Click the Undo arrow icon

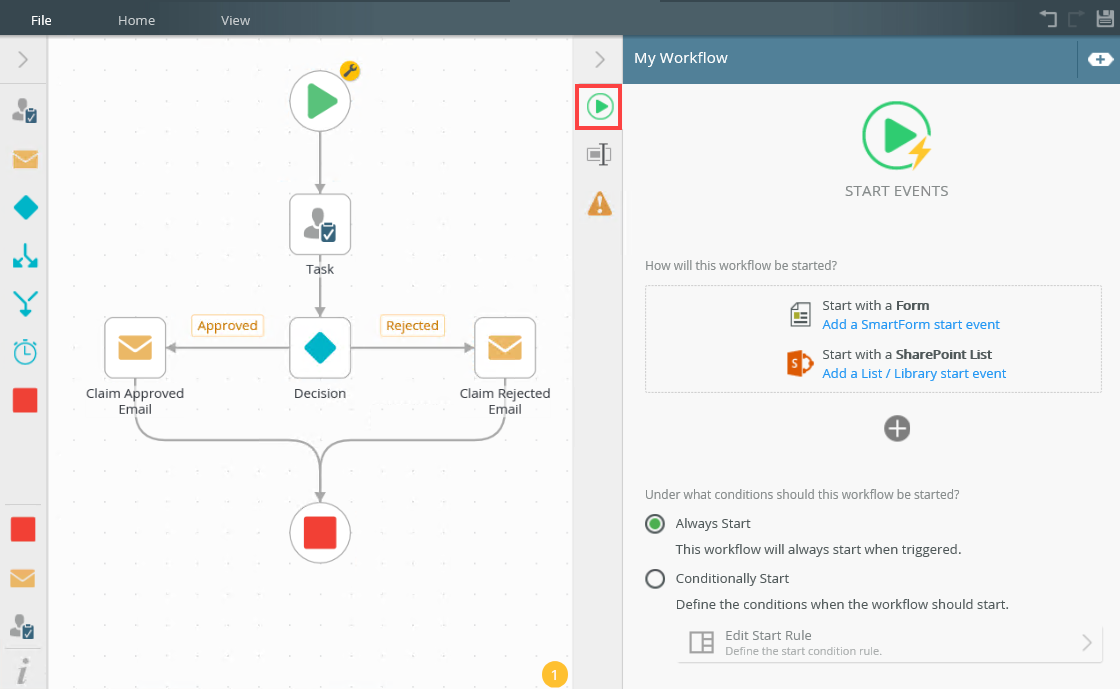tap(1048, 19)
